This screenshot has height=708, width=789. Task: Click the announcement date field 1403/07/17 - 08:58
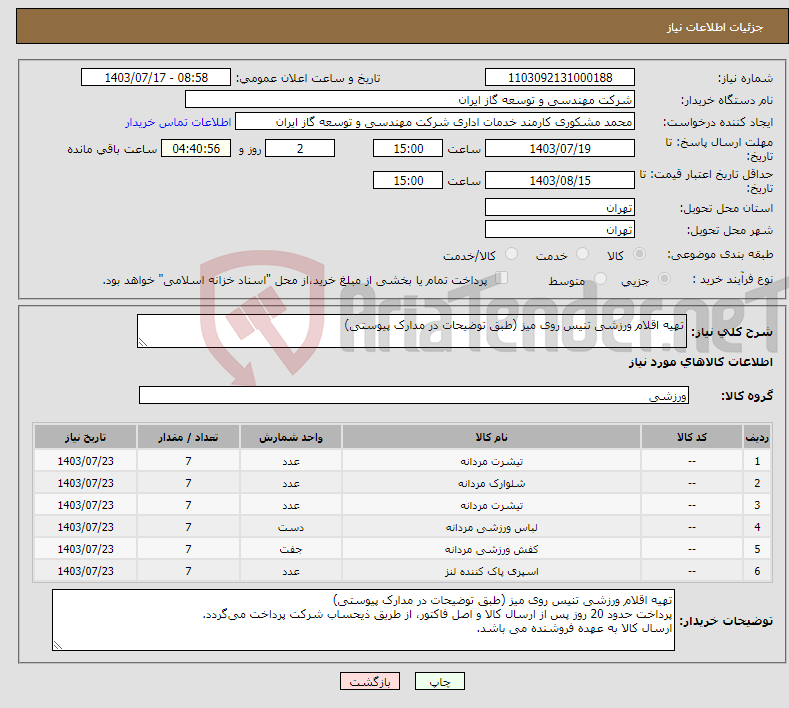[x=156, y=77]
